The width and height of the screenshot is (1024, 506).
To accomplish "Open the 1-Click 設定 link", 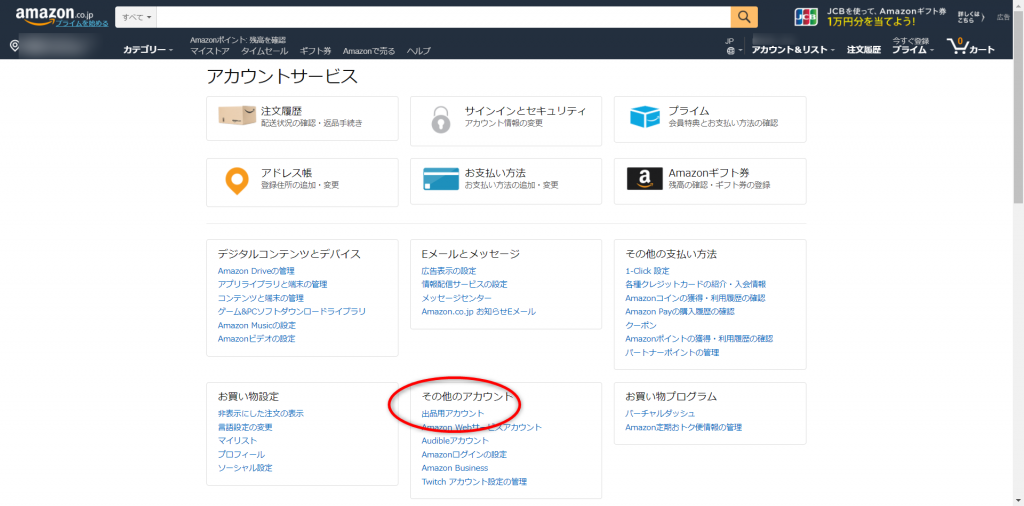I will point(647,271).
